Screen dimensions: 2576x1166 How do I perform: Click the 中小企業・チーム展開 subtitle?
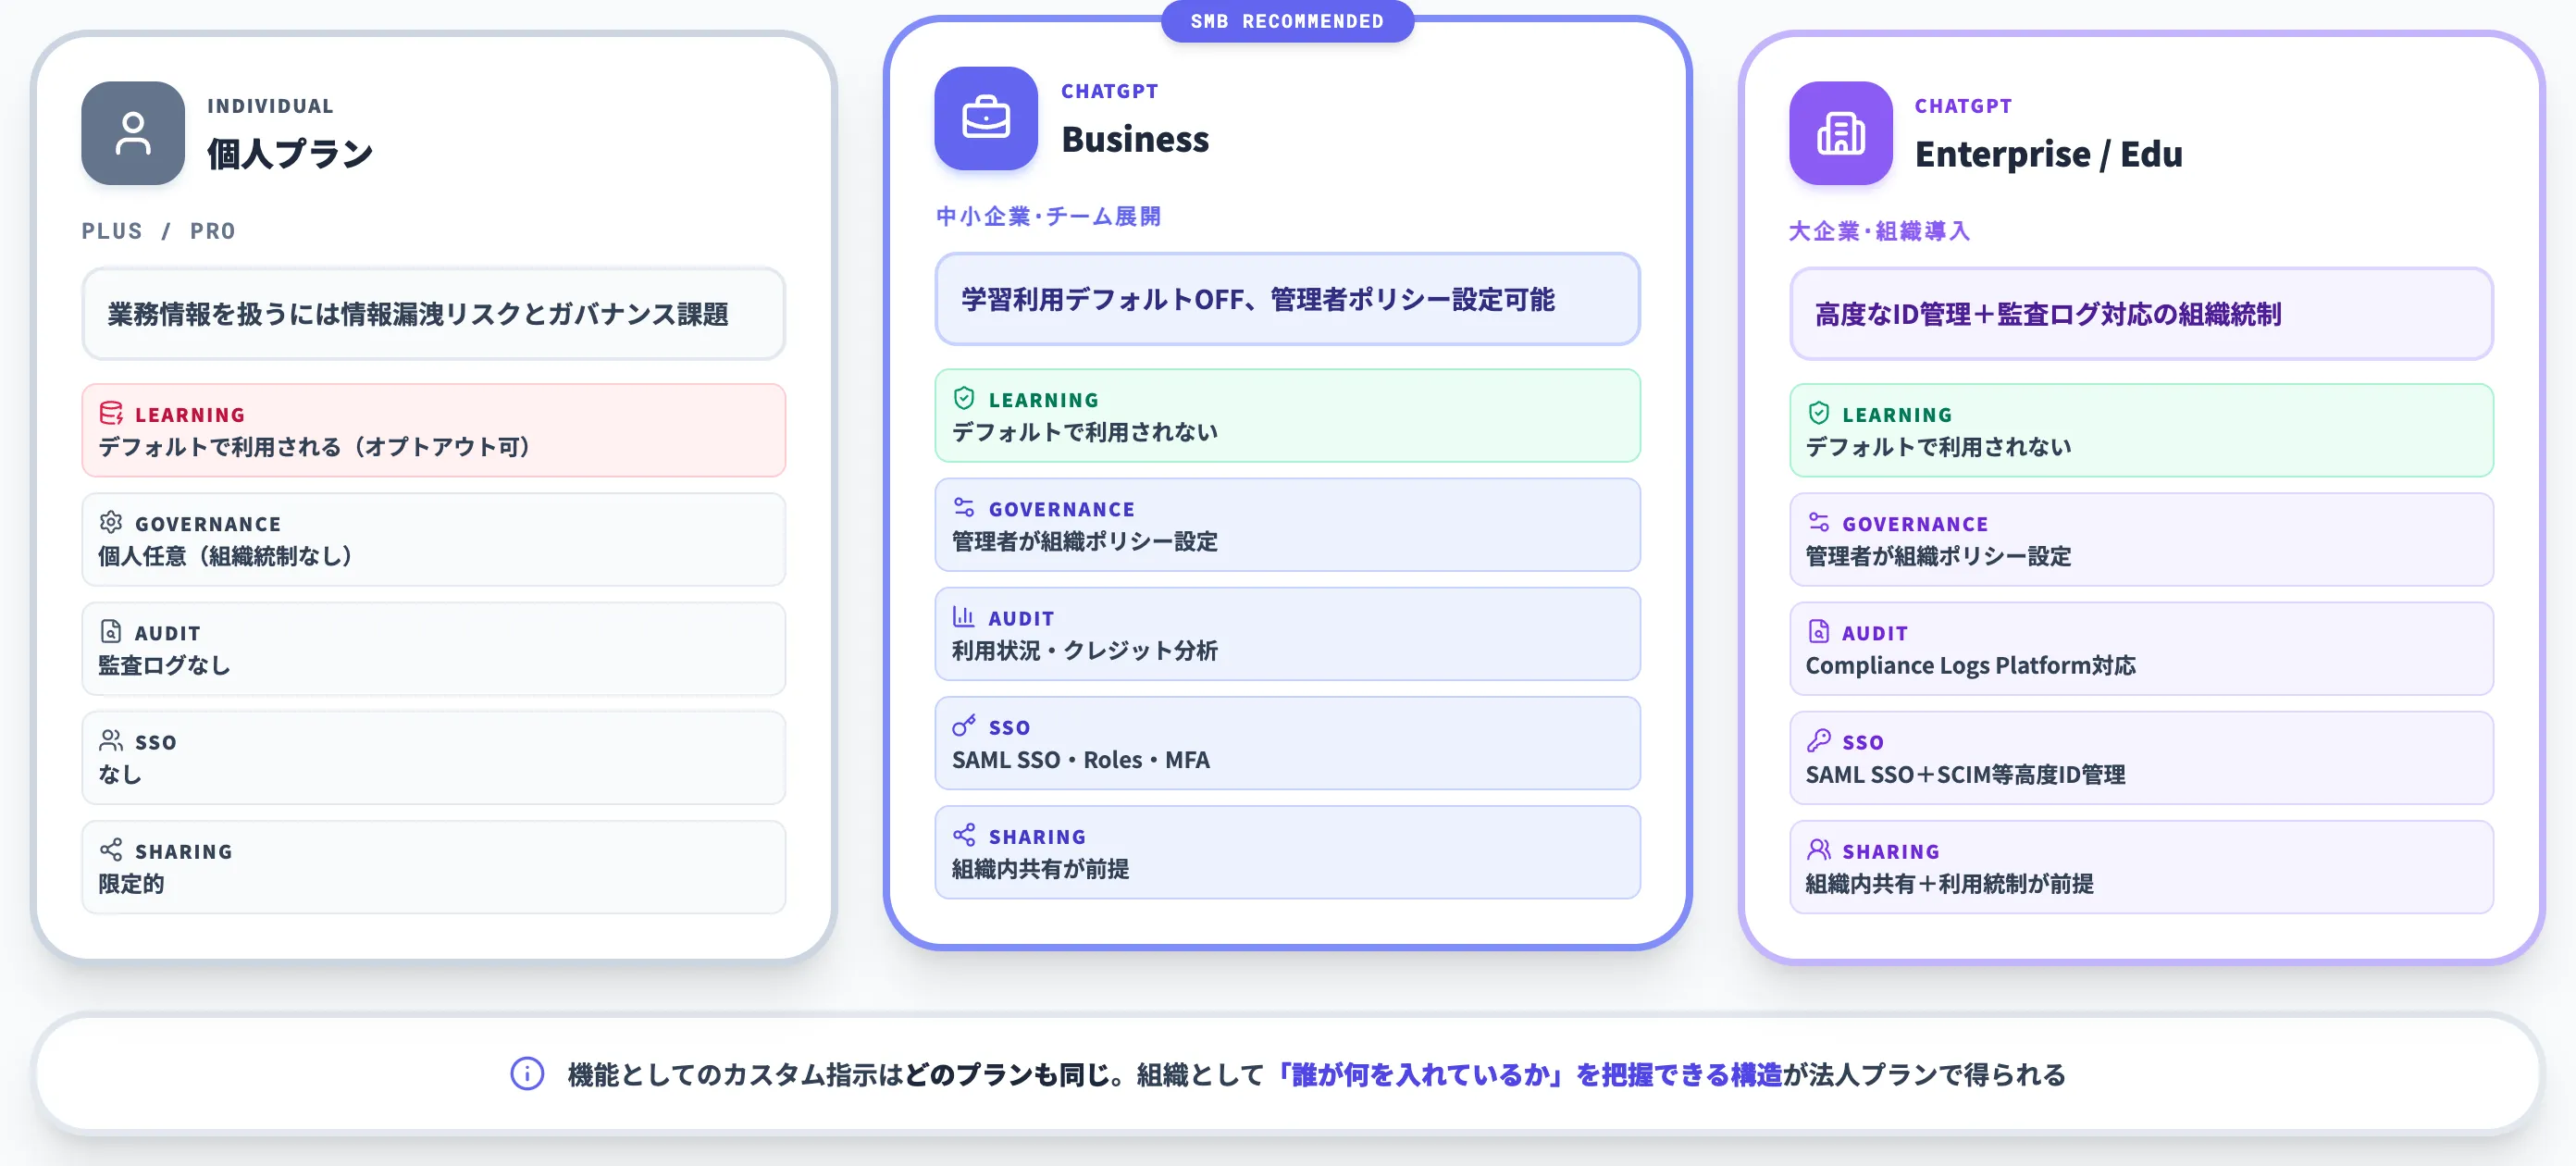click(1048, 216)
